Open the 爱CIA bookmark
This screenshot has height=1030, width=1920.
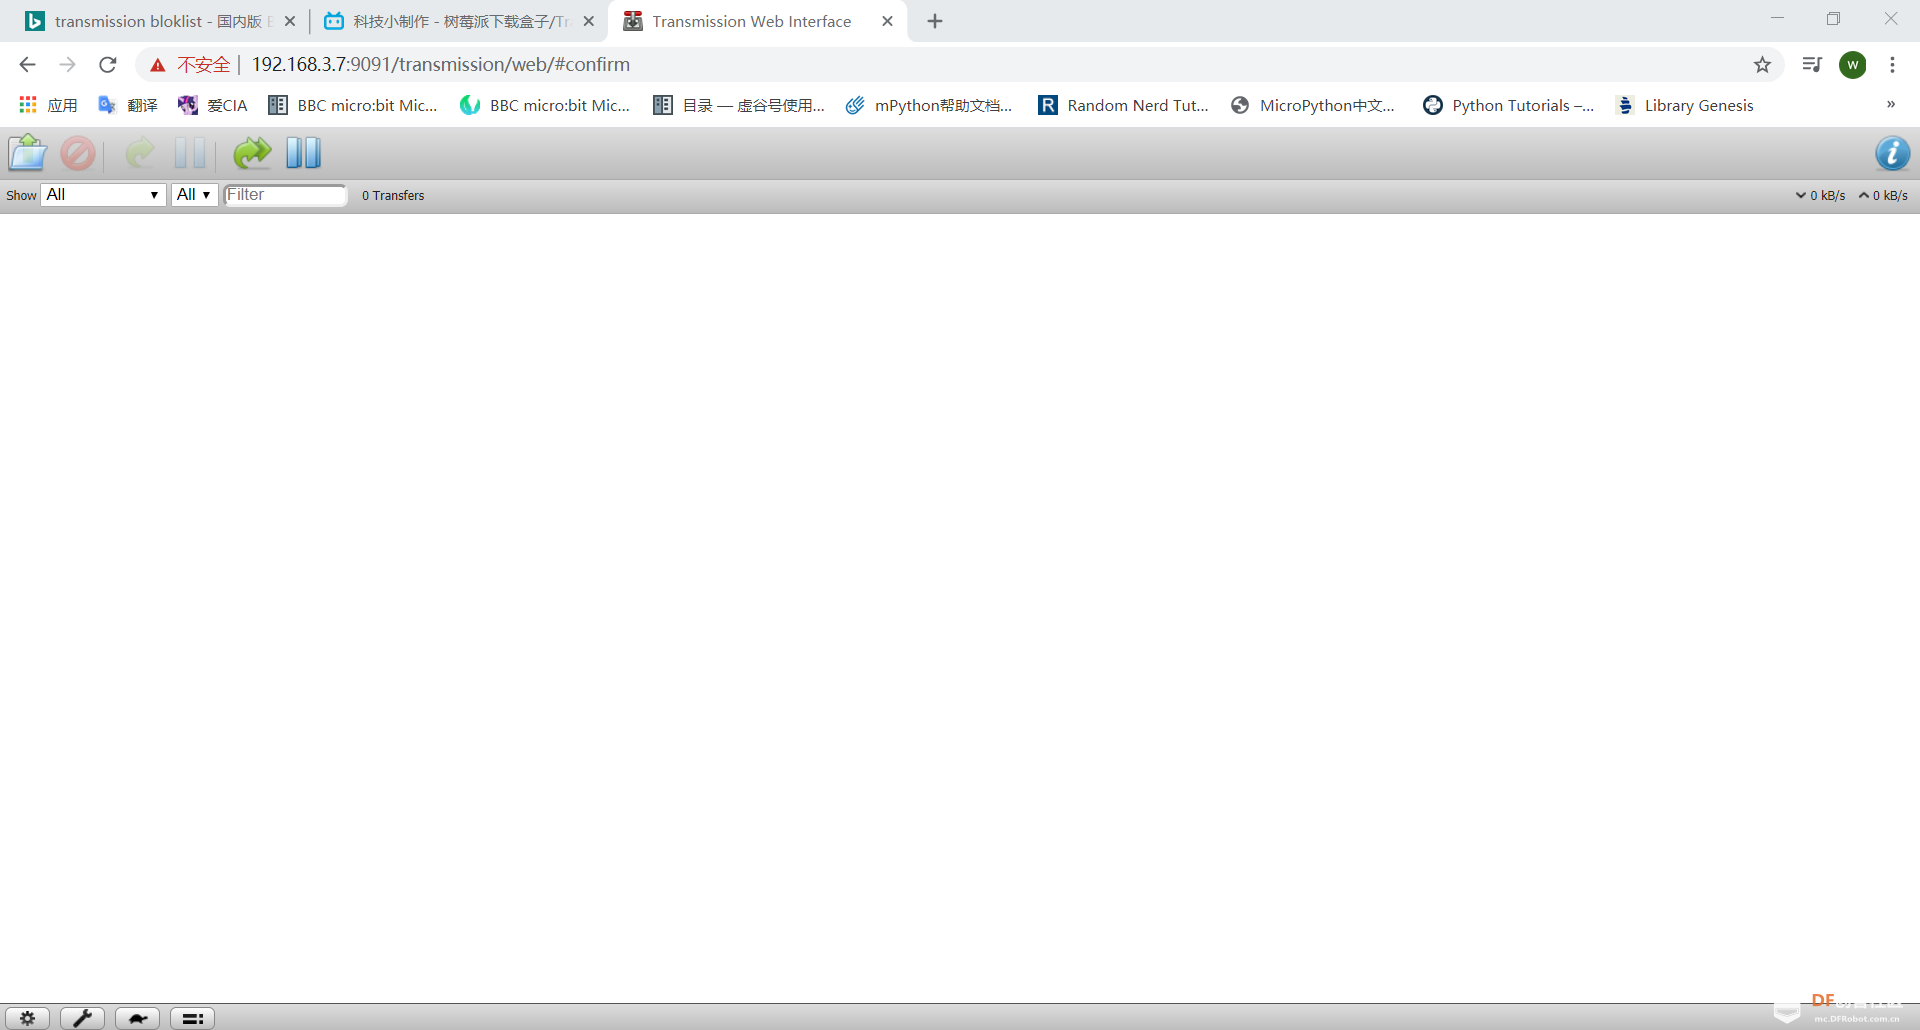tap(212, 105)
